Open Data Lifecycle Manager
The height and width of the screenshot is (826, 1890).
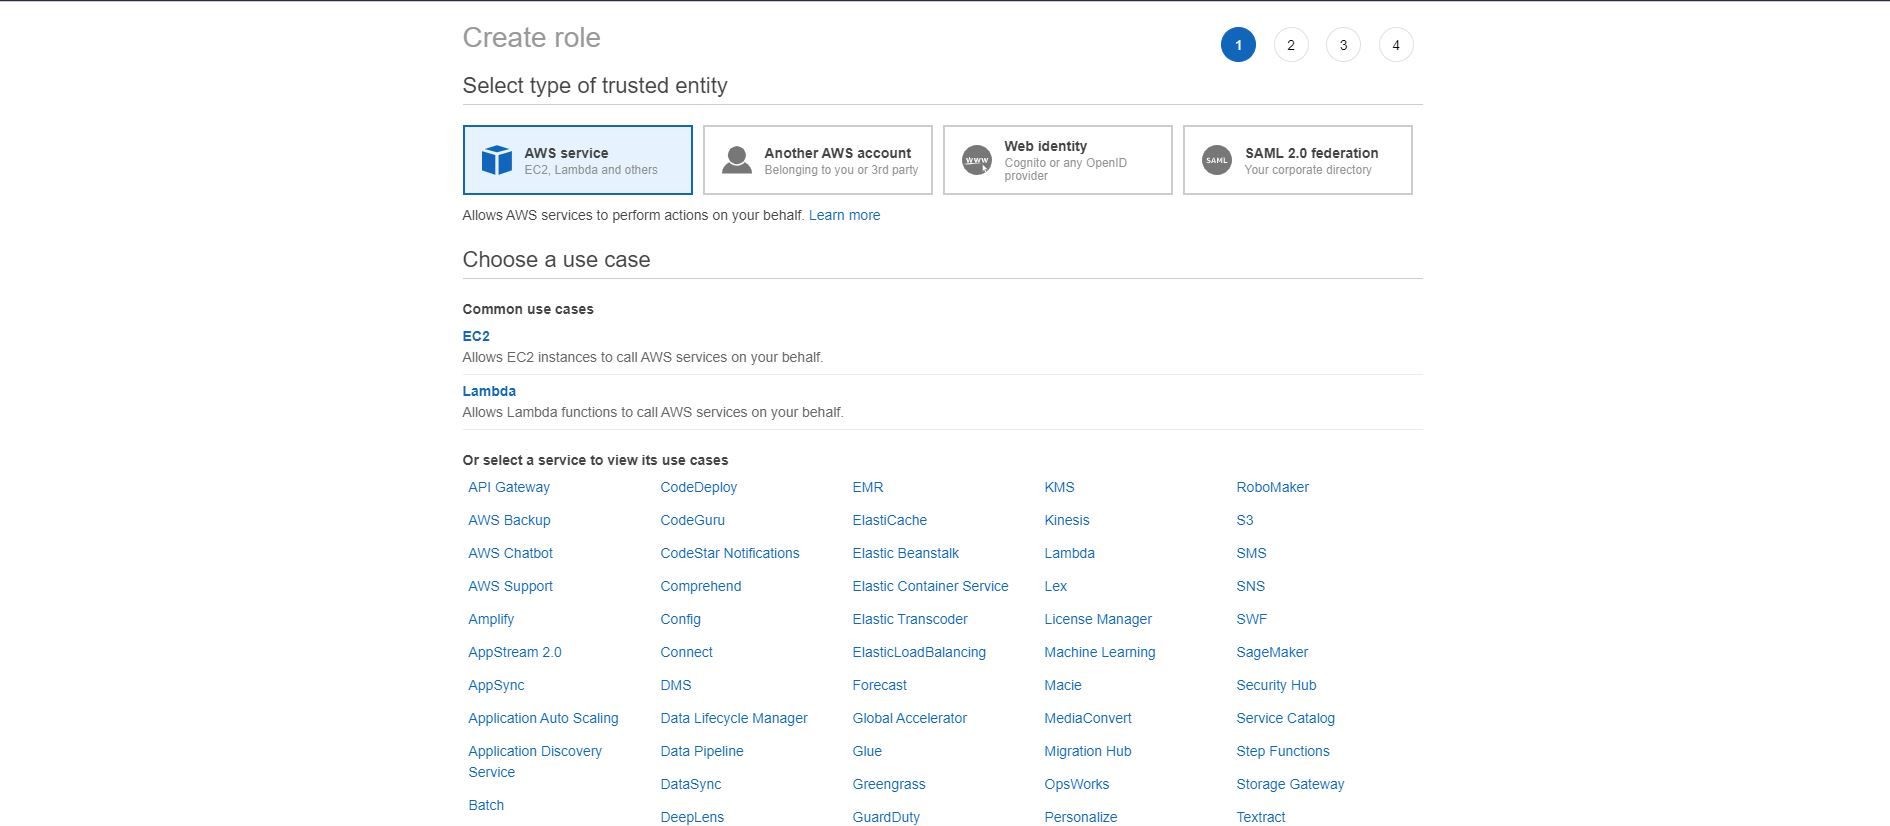coord(734,718)
